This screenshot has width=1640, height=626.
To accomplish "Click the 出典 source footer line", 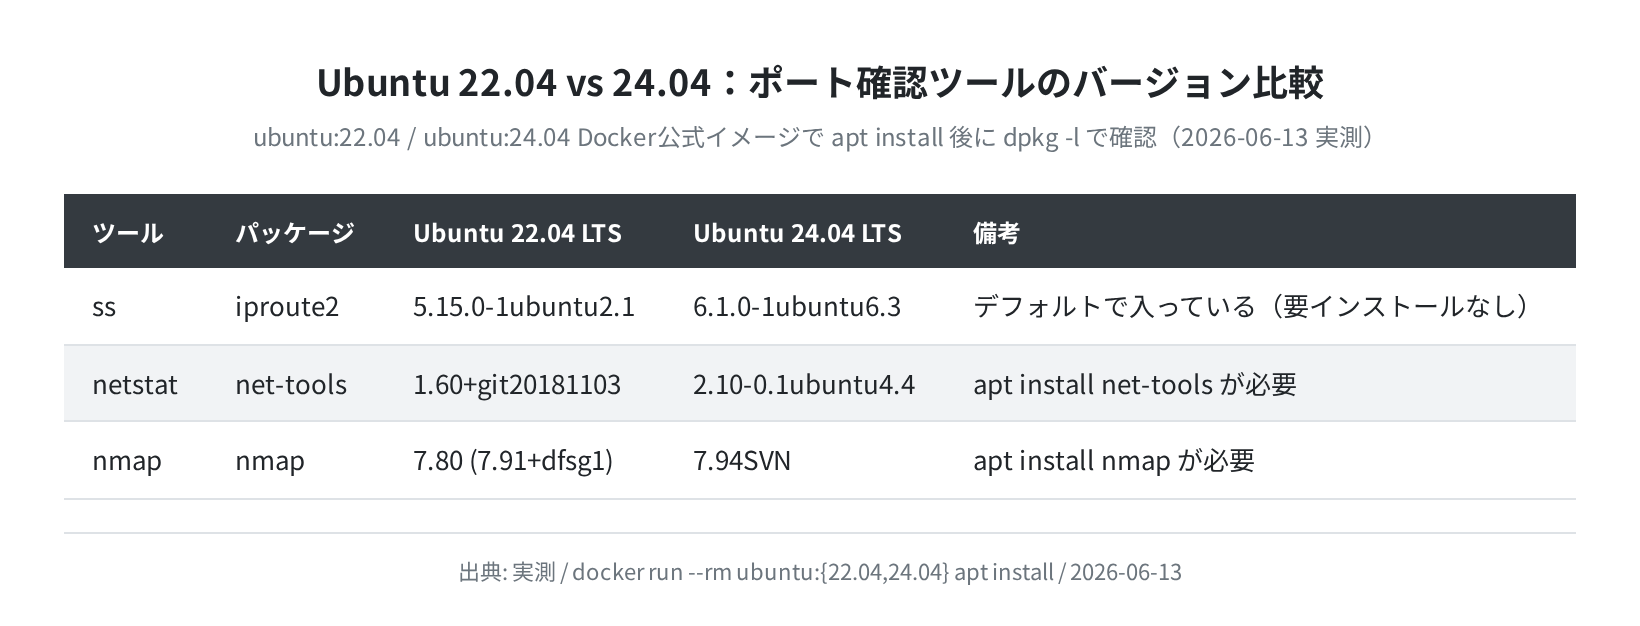I will (820, 572).
